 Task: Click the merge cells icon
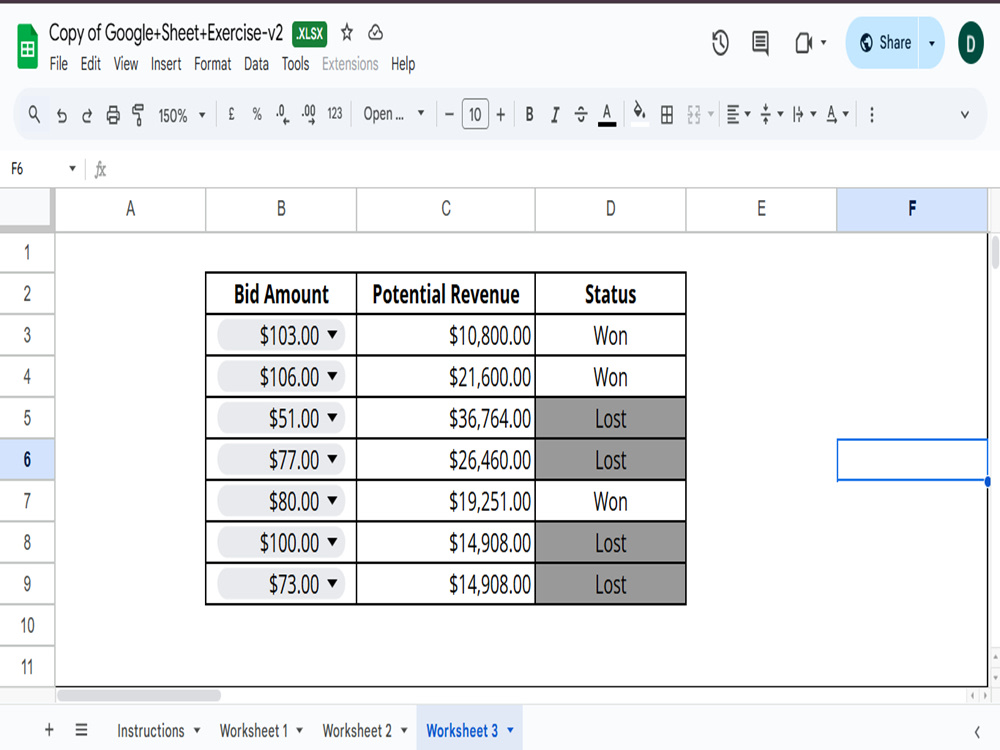(694, 115)
